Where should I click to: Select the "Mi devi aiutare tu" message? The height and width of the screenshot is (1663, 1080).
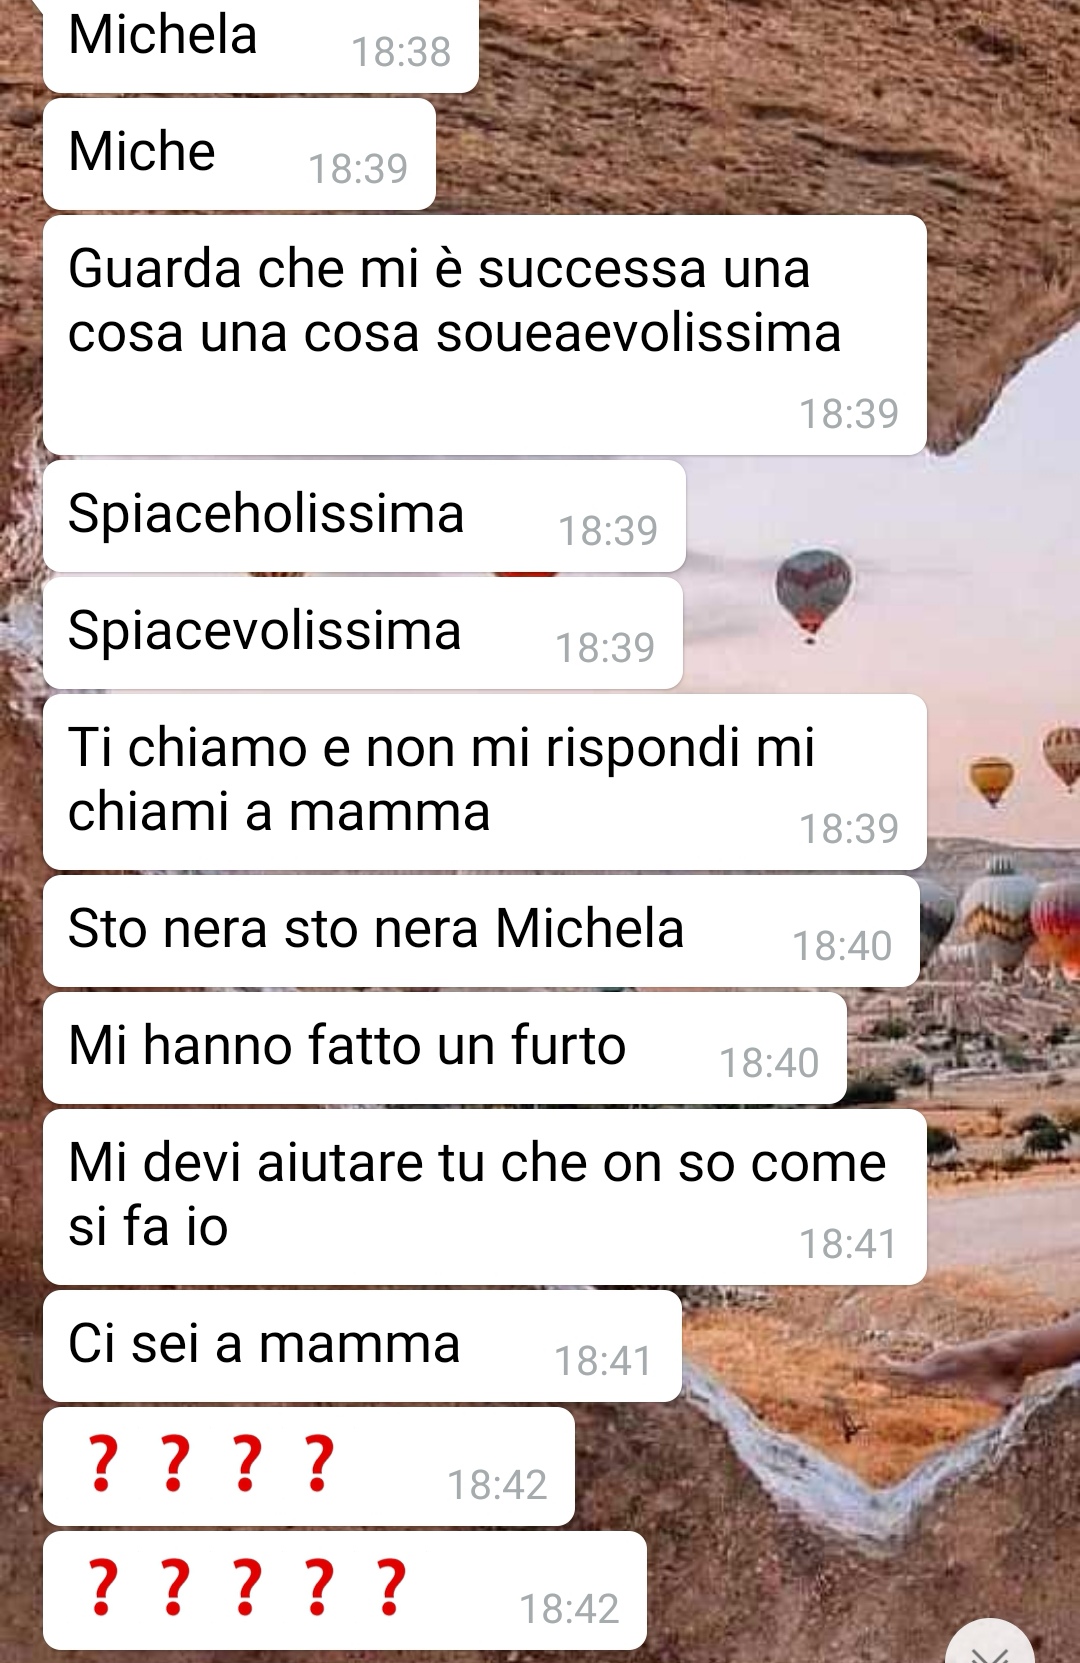(x=484, y=1197)
